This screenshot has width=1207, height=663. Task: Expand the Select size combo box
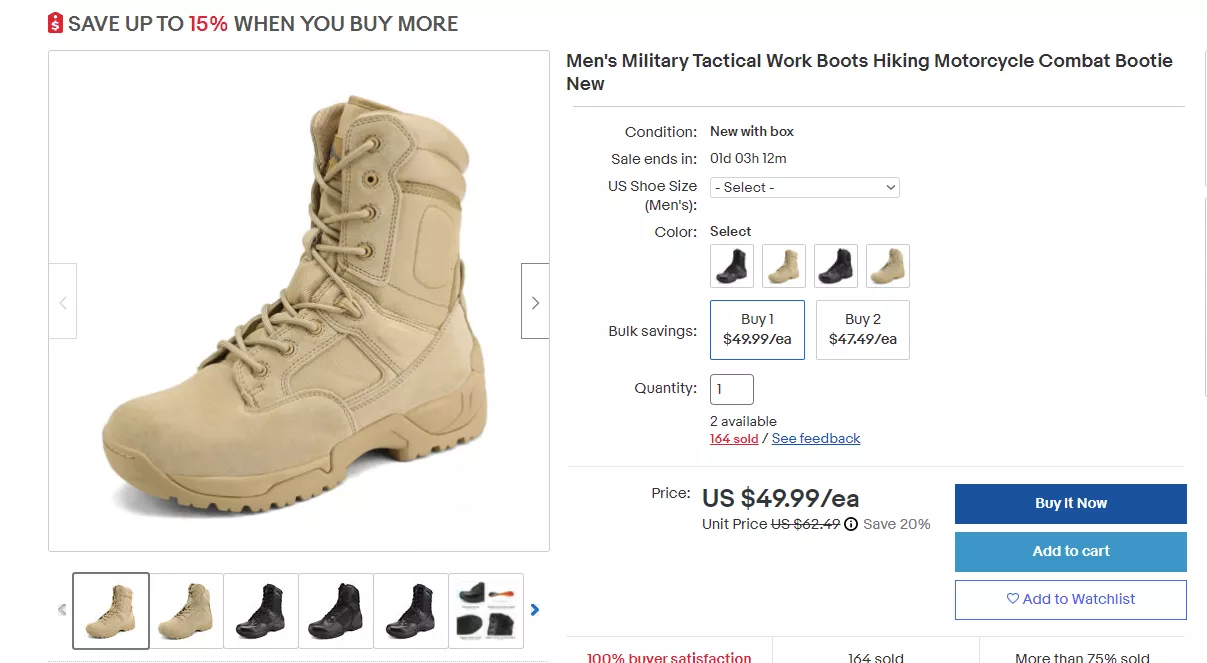coord(804,187)
